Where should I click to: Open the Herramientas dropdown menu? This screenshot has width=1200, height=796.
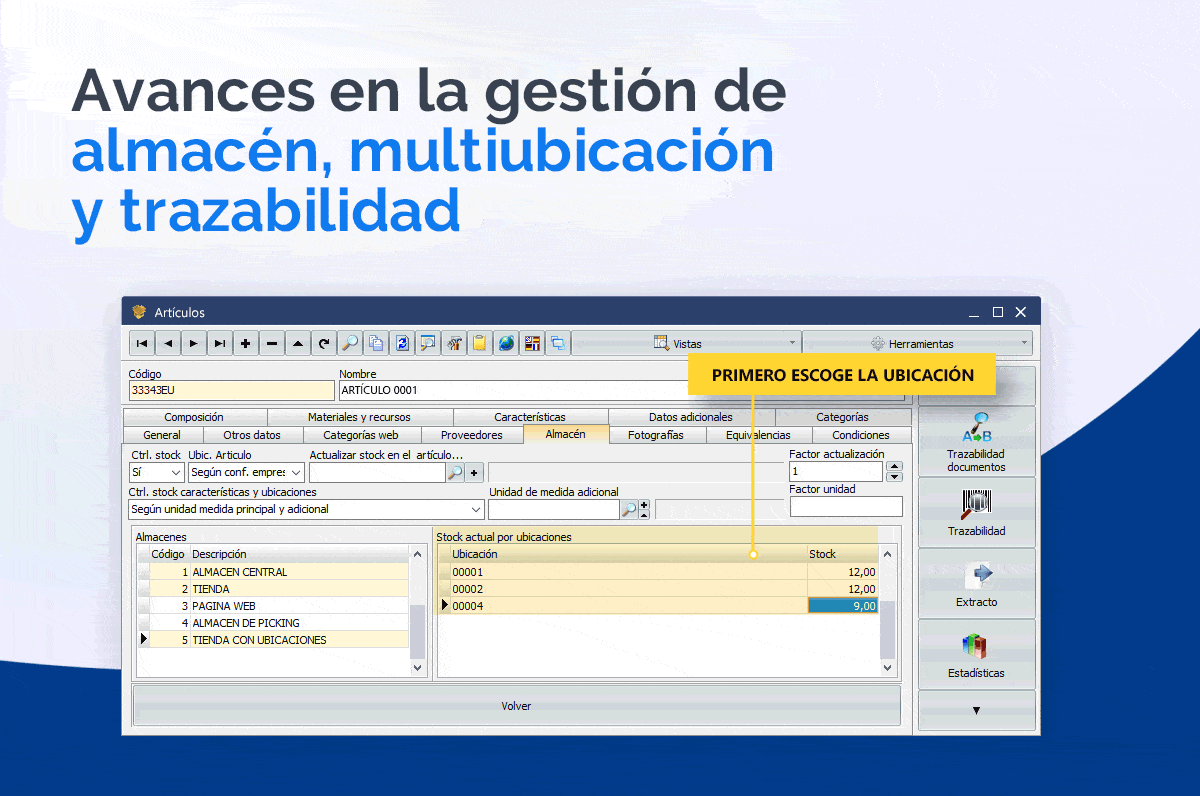[x=917, y=344]
